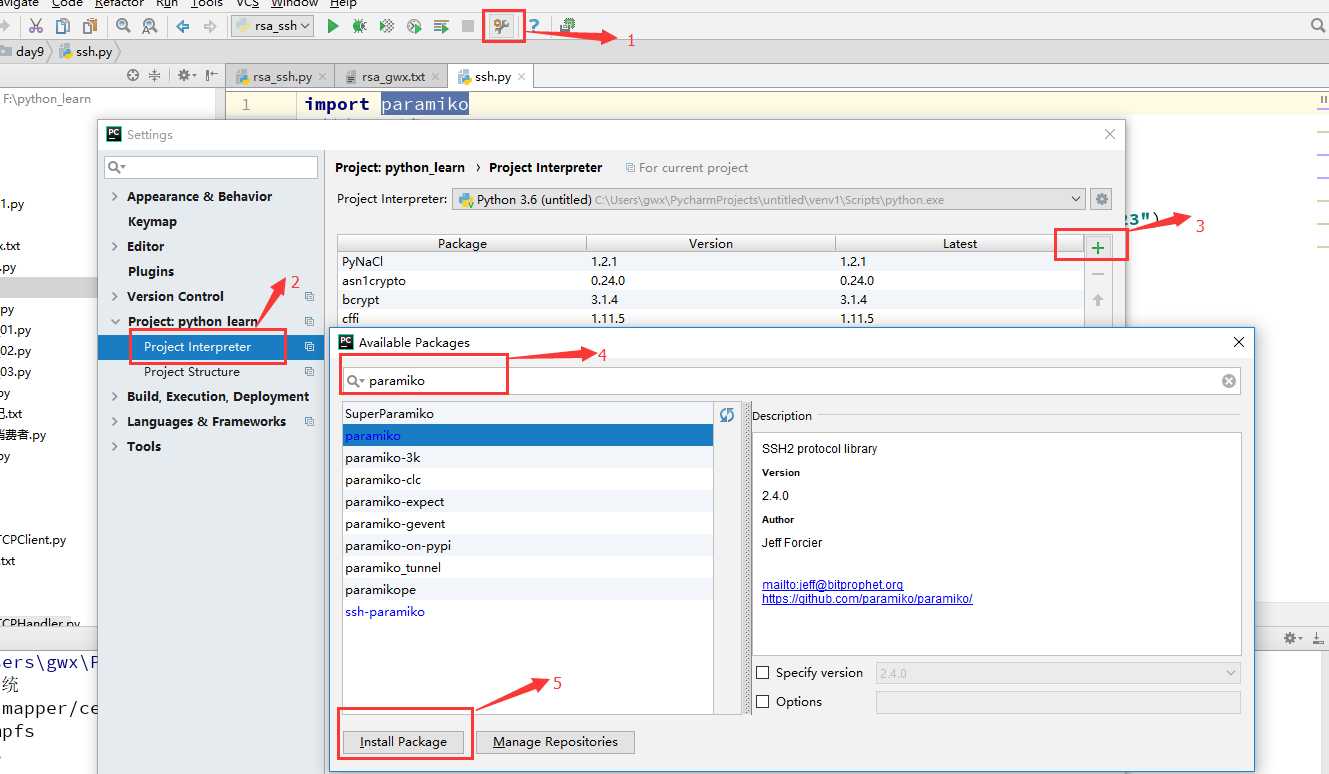Hide the Project tool window
1329x774 pixels.
211,75
